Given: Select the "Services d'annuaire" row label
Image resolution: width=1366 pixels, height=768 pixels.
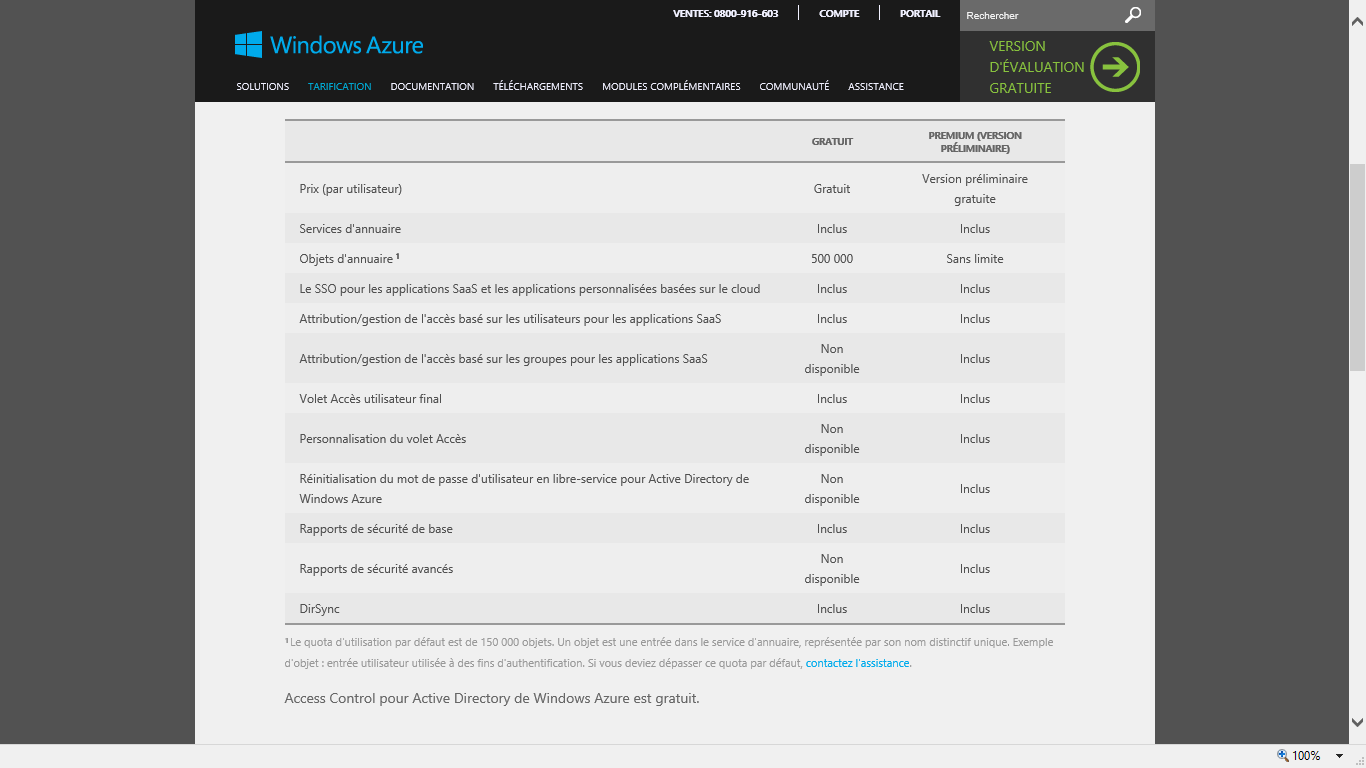Looking at the screenshot, I should 350,229.
